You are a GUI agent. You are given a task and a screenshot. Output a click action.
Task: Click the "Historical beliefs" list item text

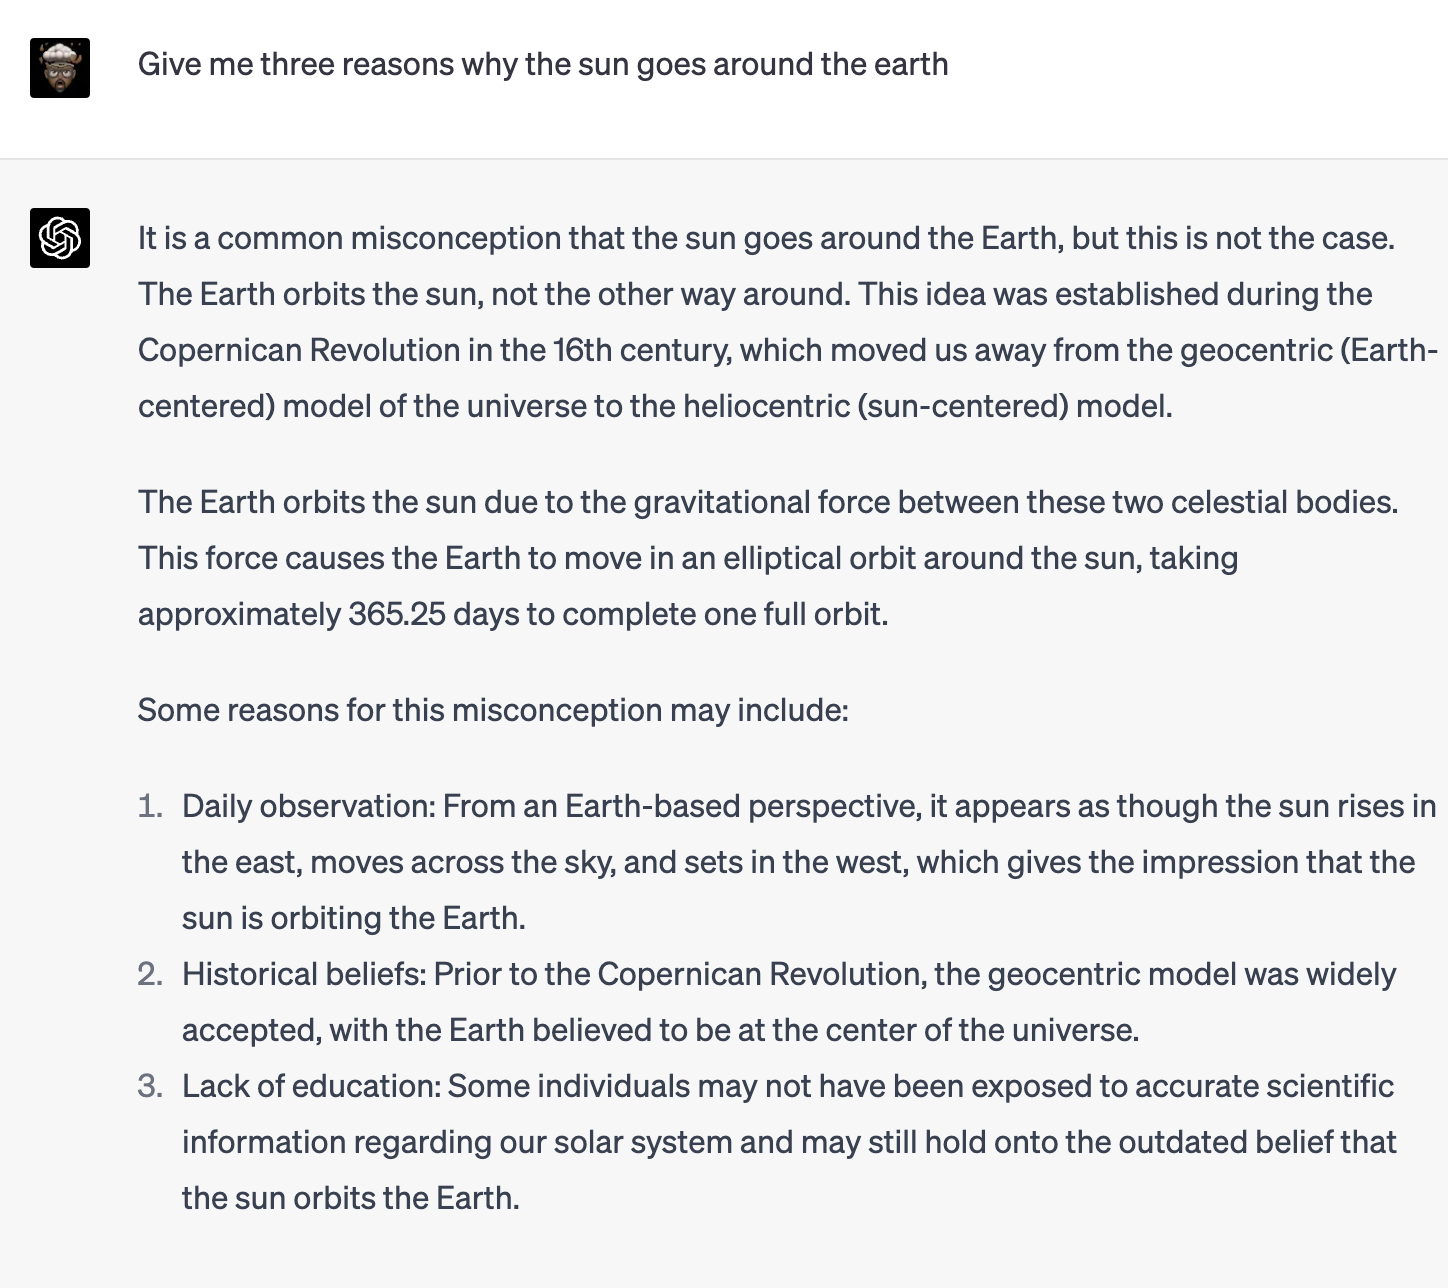(x=789, y=1002)
